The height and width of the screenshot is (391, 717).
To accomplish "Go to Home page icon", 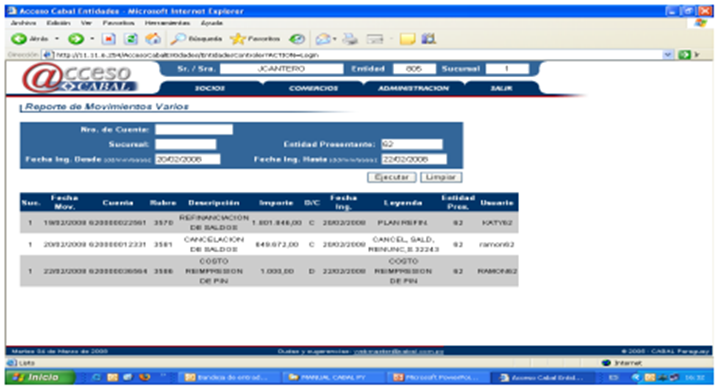I will pyautogui.click(x=153, y=39).
